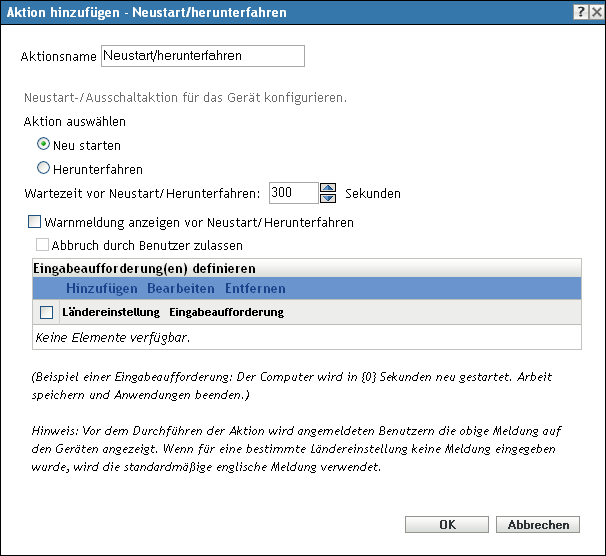Click the Ländereinstellung column header
Viewport: 606px width, 556px height.
[112, 312]
